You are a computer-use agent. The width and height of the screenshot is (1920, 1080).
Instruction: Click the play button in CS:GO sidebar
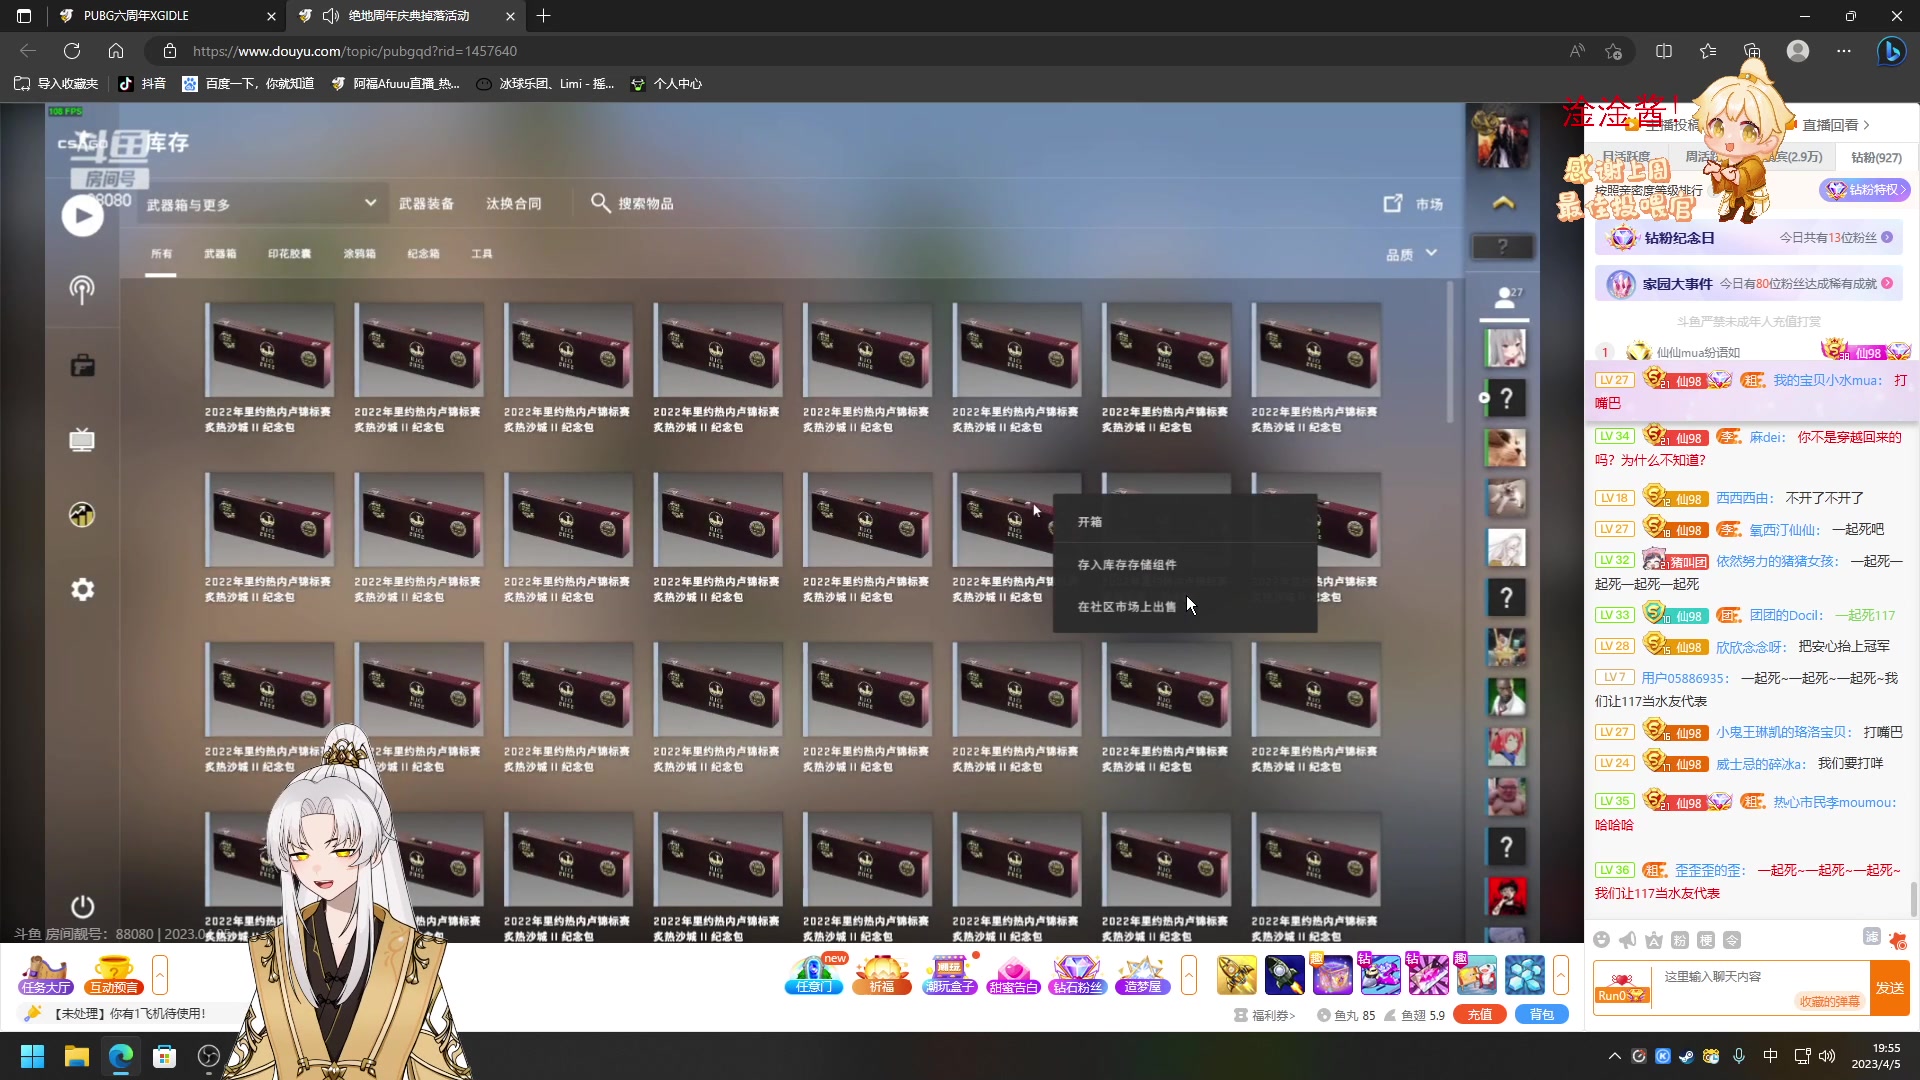tap(82, 216)
